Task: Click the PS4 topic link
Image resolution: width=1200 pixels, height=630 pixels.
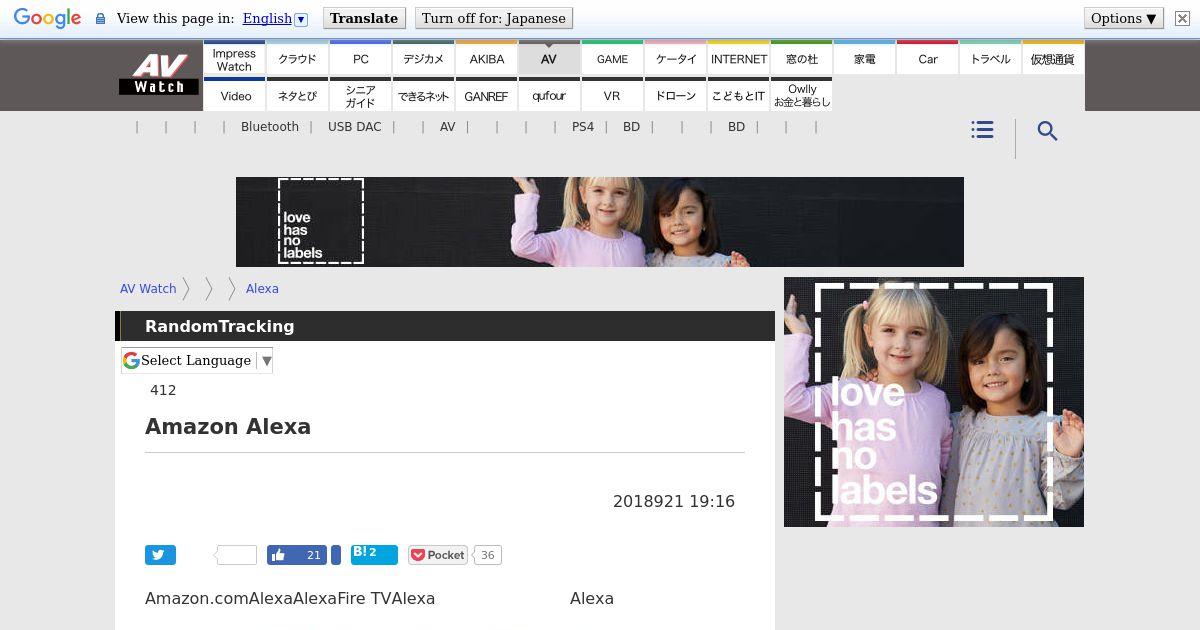Action: tap(583, 127)
